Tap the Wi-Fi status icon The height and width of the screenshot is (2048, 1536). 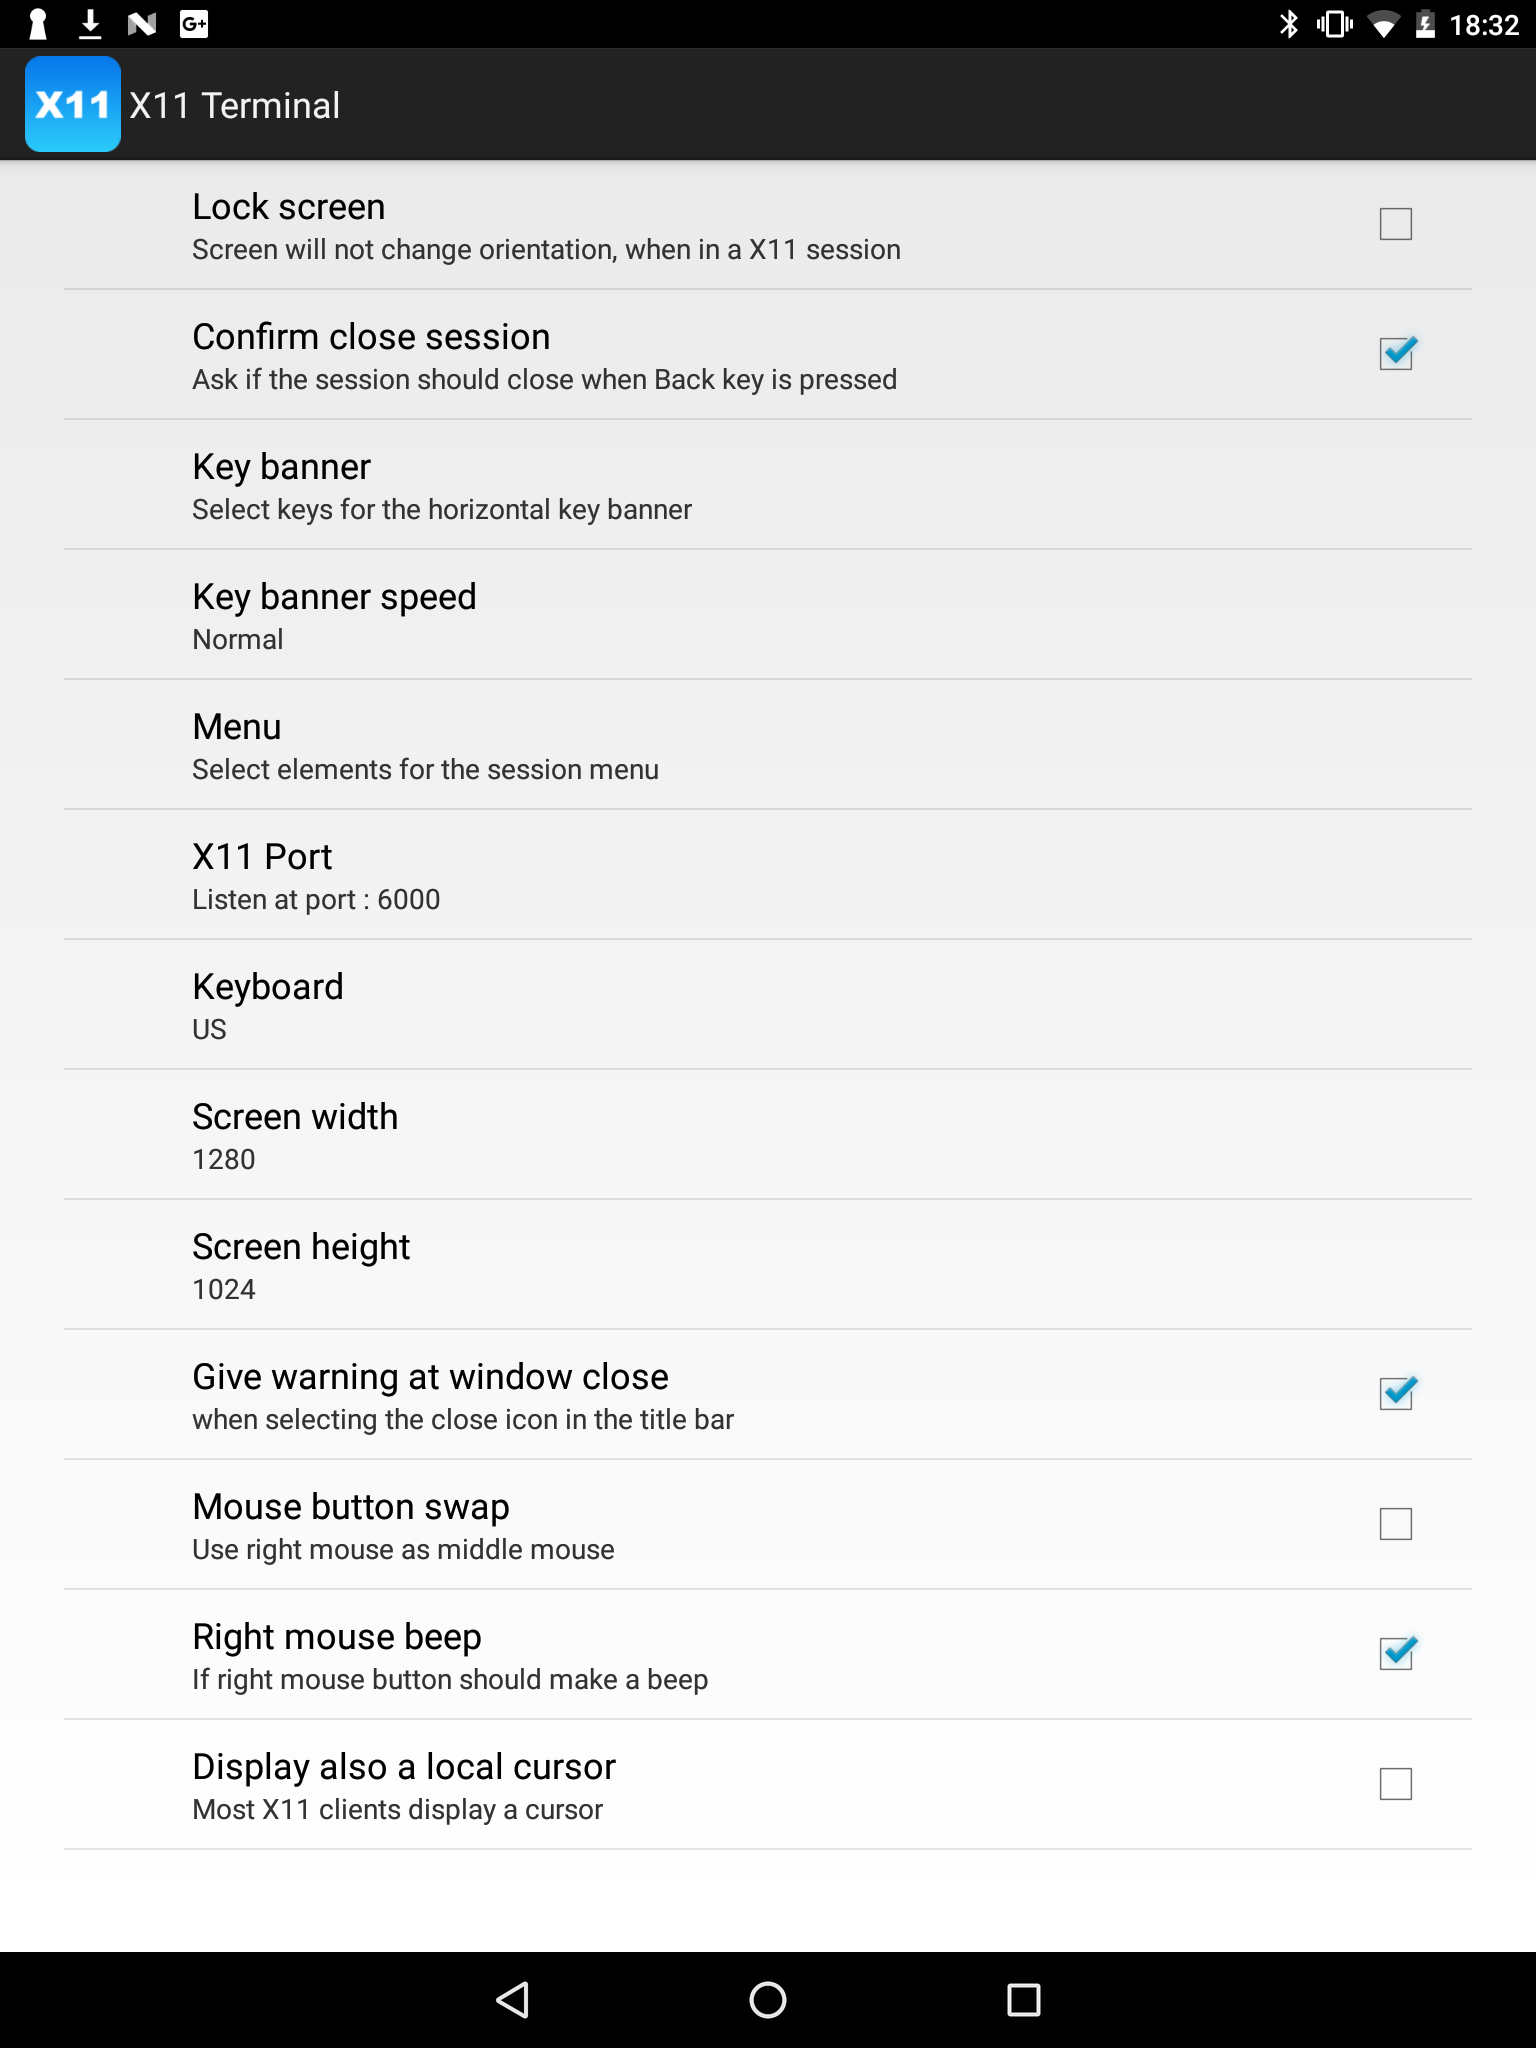[1383, 24]
